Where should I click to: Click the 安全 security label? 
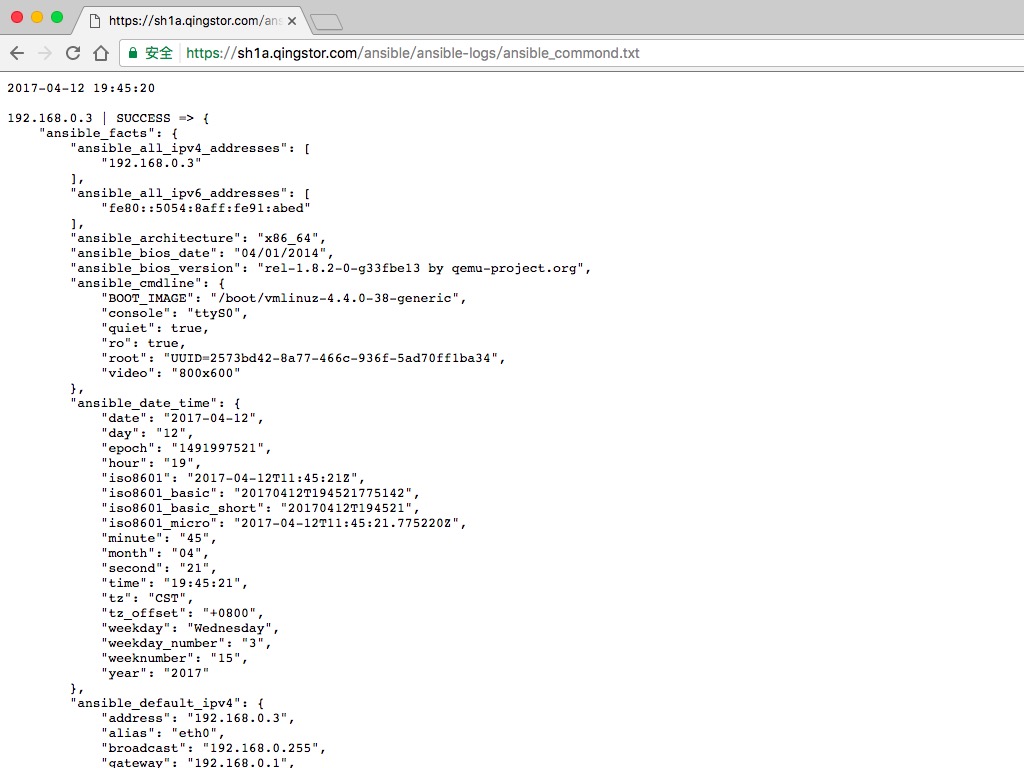pos(159,53)
